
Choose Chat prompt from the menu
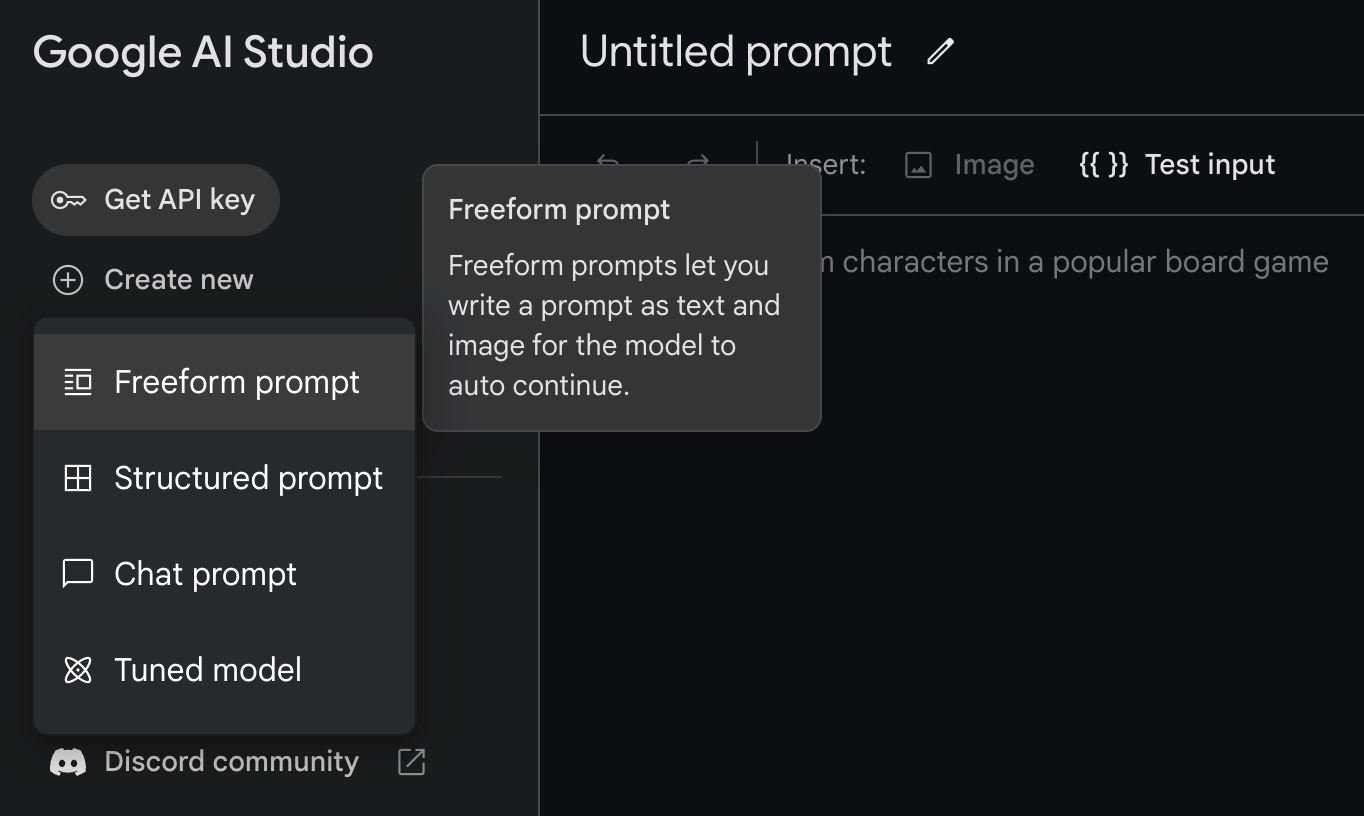(x=205, y=574)
